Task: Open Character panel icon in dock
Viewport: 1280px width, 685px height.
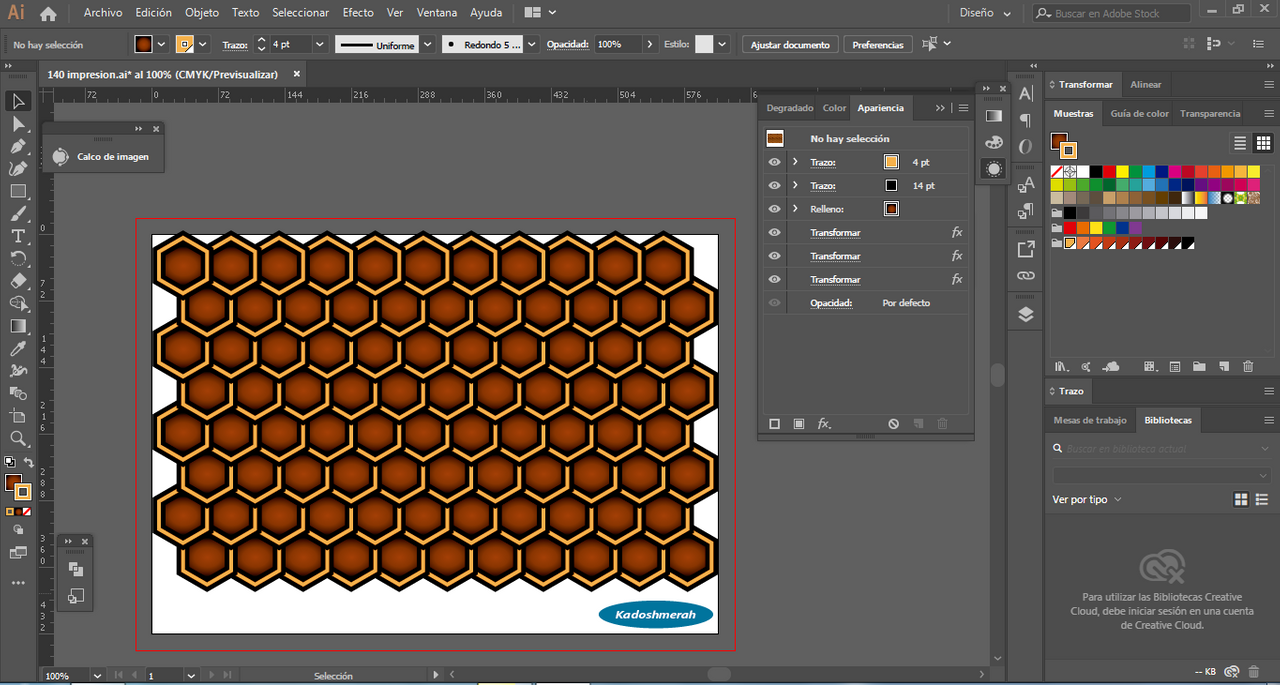Action: point(1025,93)
